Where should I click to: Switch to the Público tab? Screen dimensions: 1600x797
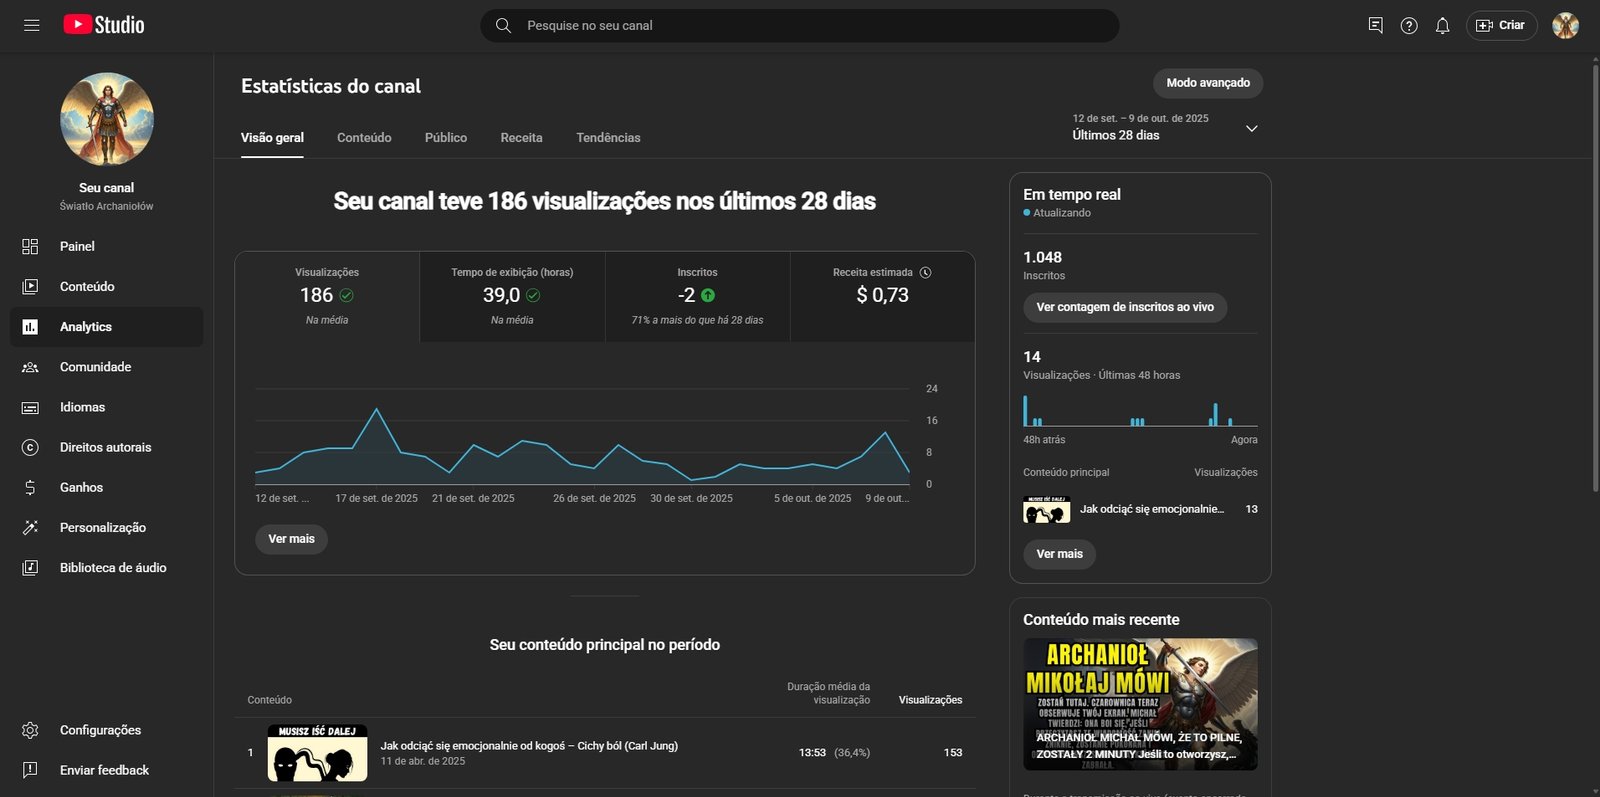click(x=445, y=138)
